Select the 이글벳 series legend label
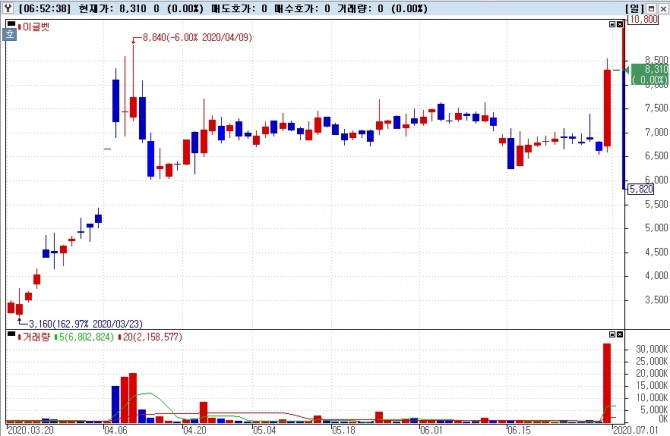 point(36,27)
